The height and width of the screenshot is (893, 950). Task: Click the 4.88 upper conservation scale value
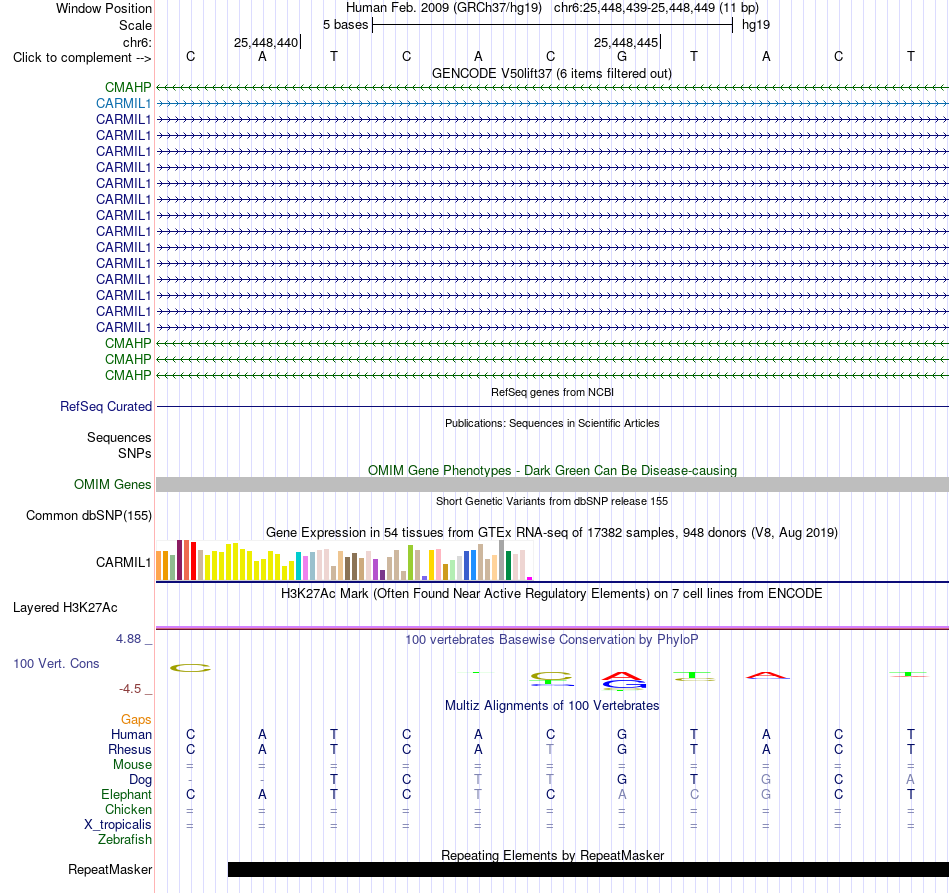(128, 639)
